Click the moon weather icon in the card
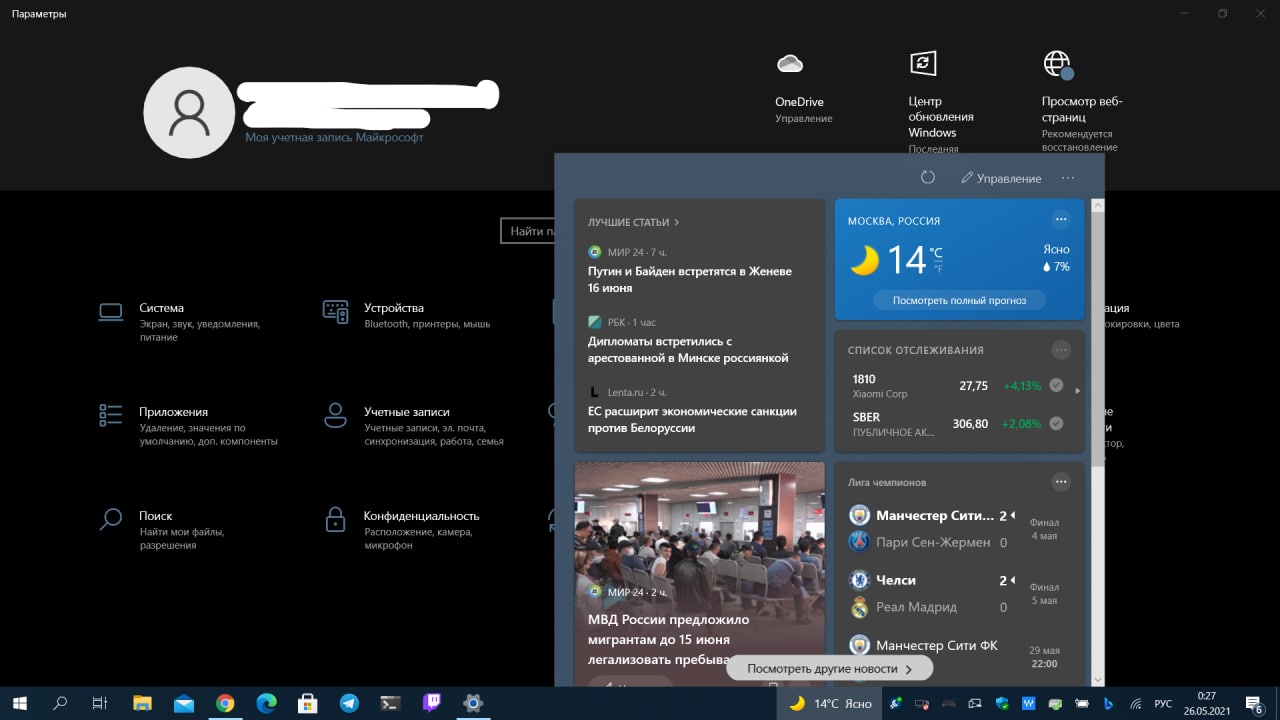This screenshot has height=720, width=1280. (x=864, y=261)
